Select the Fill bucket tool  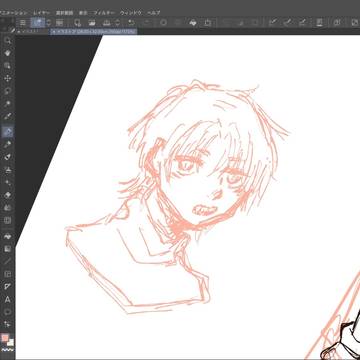click(x=8, y=236)
